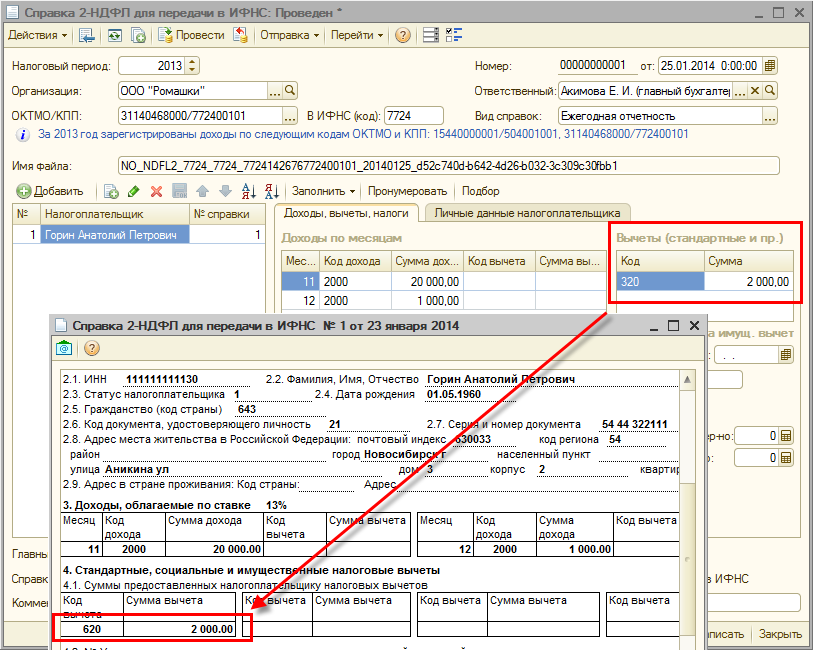813x650 pixels.
Task: Sort the taxpayer list in ascending order
Action: pyautogui.click(x=247, y=191)
